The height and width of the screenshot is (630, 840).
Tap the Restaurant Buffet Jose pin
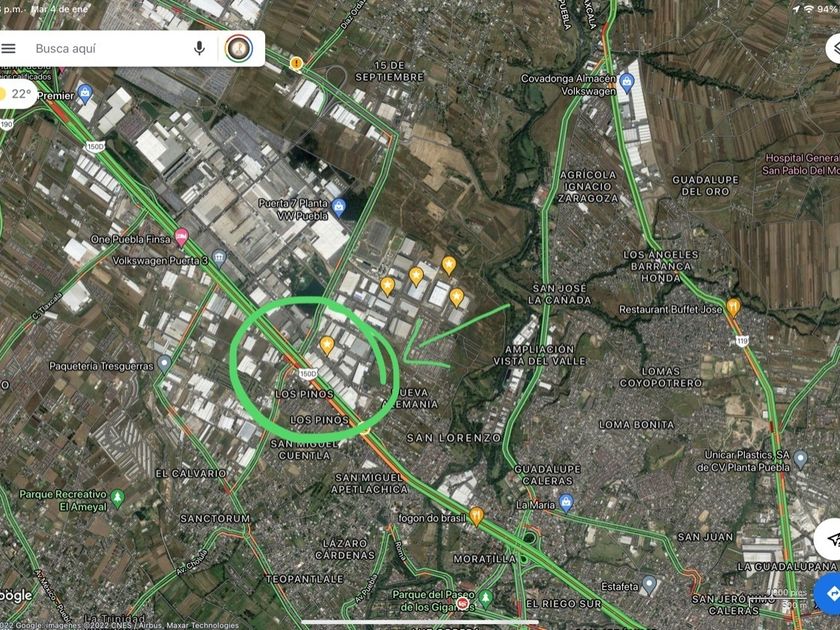click(733, 307)
